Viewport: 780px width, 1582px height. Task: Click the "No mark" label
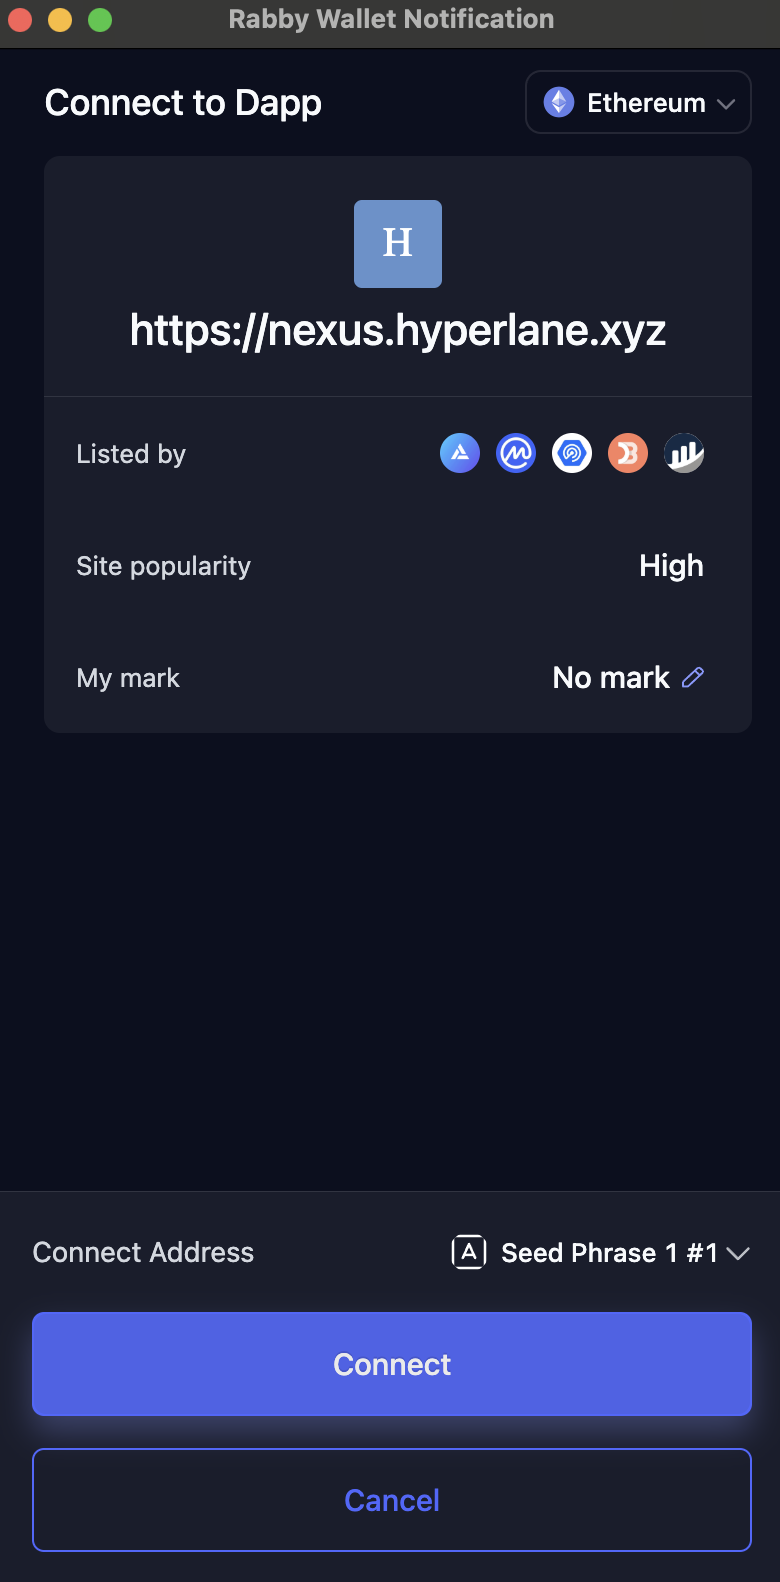coord(611,678)
